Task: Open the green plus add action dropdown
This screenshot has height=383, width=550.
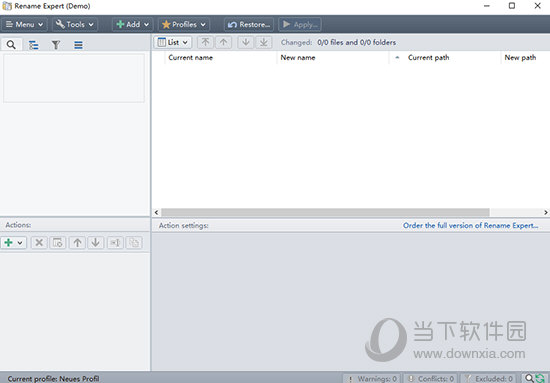Action: click(14, 242)
